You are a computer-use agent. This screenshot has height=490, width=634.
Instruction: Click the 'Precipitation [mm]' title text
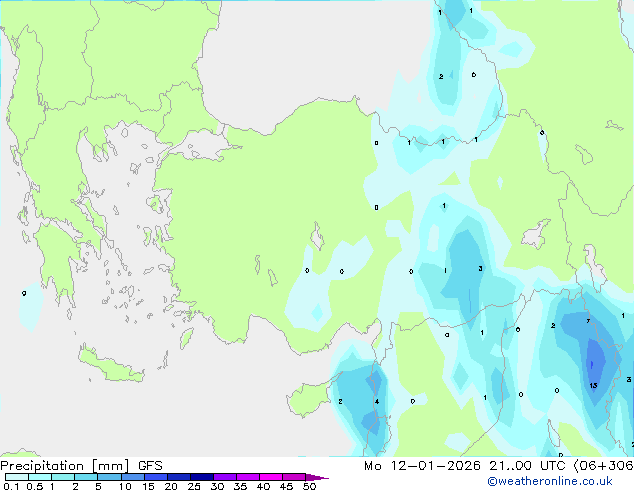[x=65, y=466]
